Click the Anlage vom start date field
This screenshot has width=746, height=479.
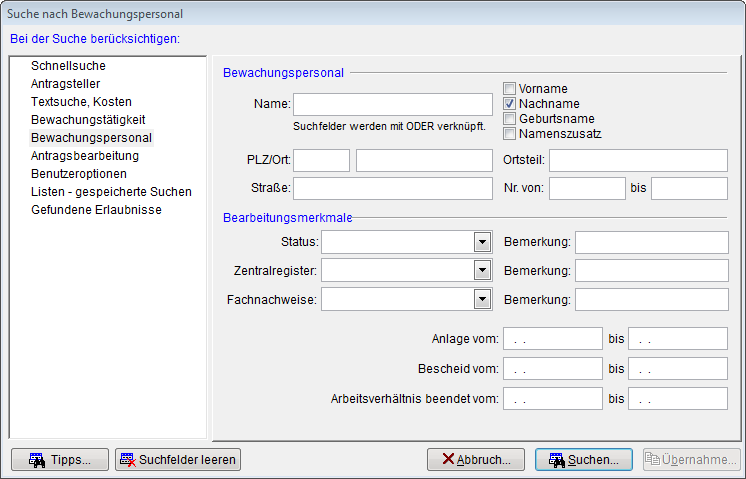coord(552,339)
